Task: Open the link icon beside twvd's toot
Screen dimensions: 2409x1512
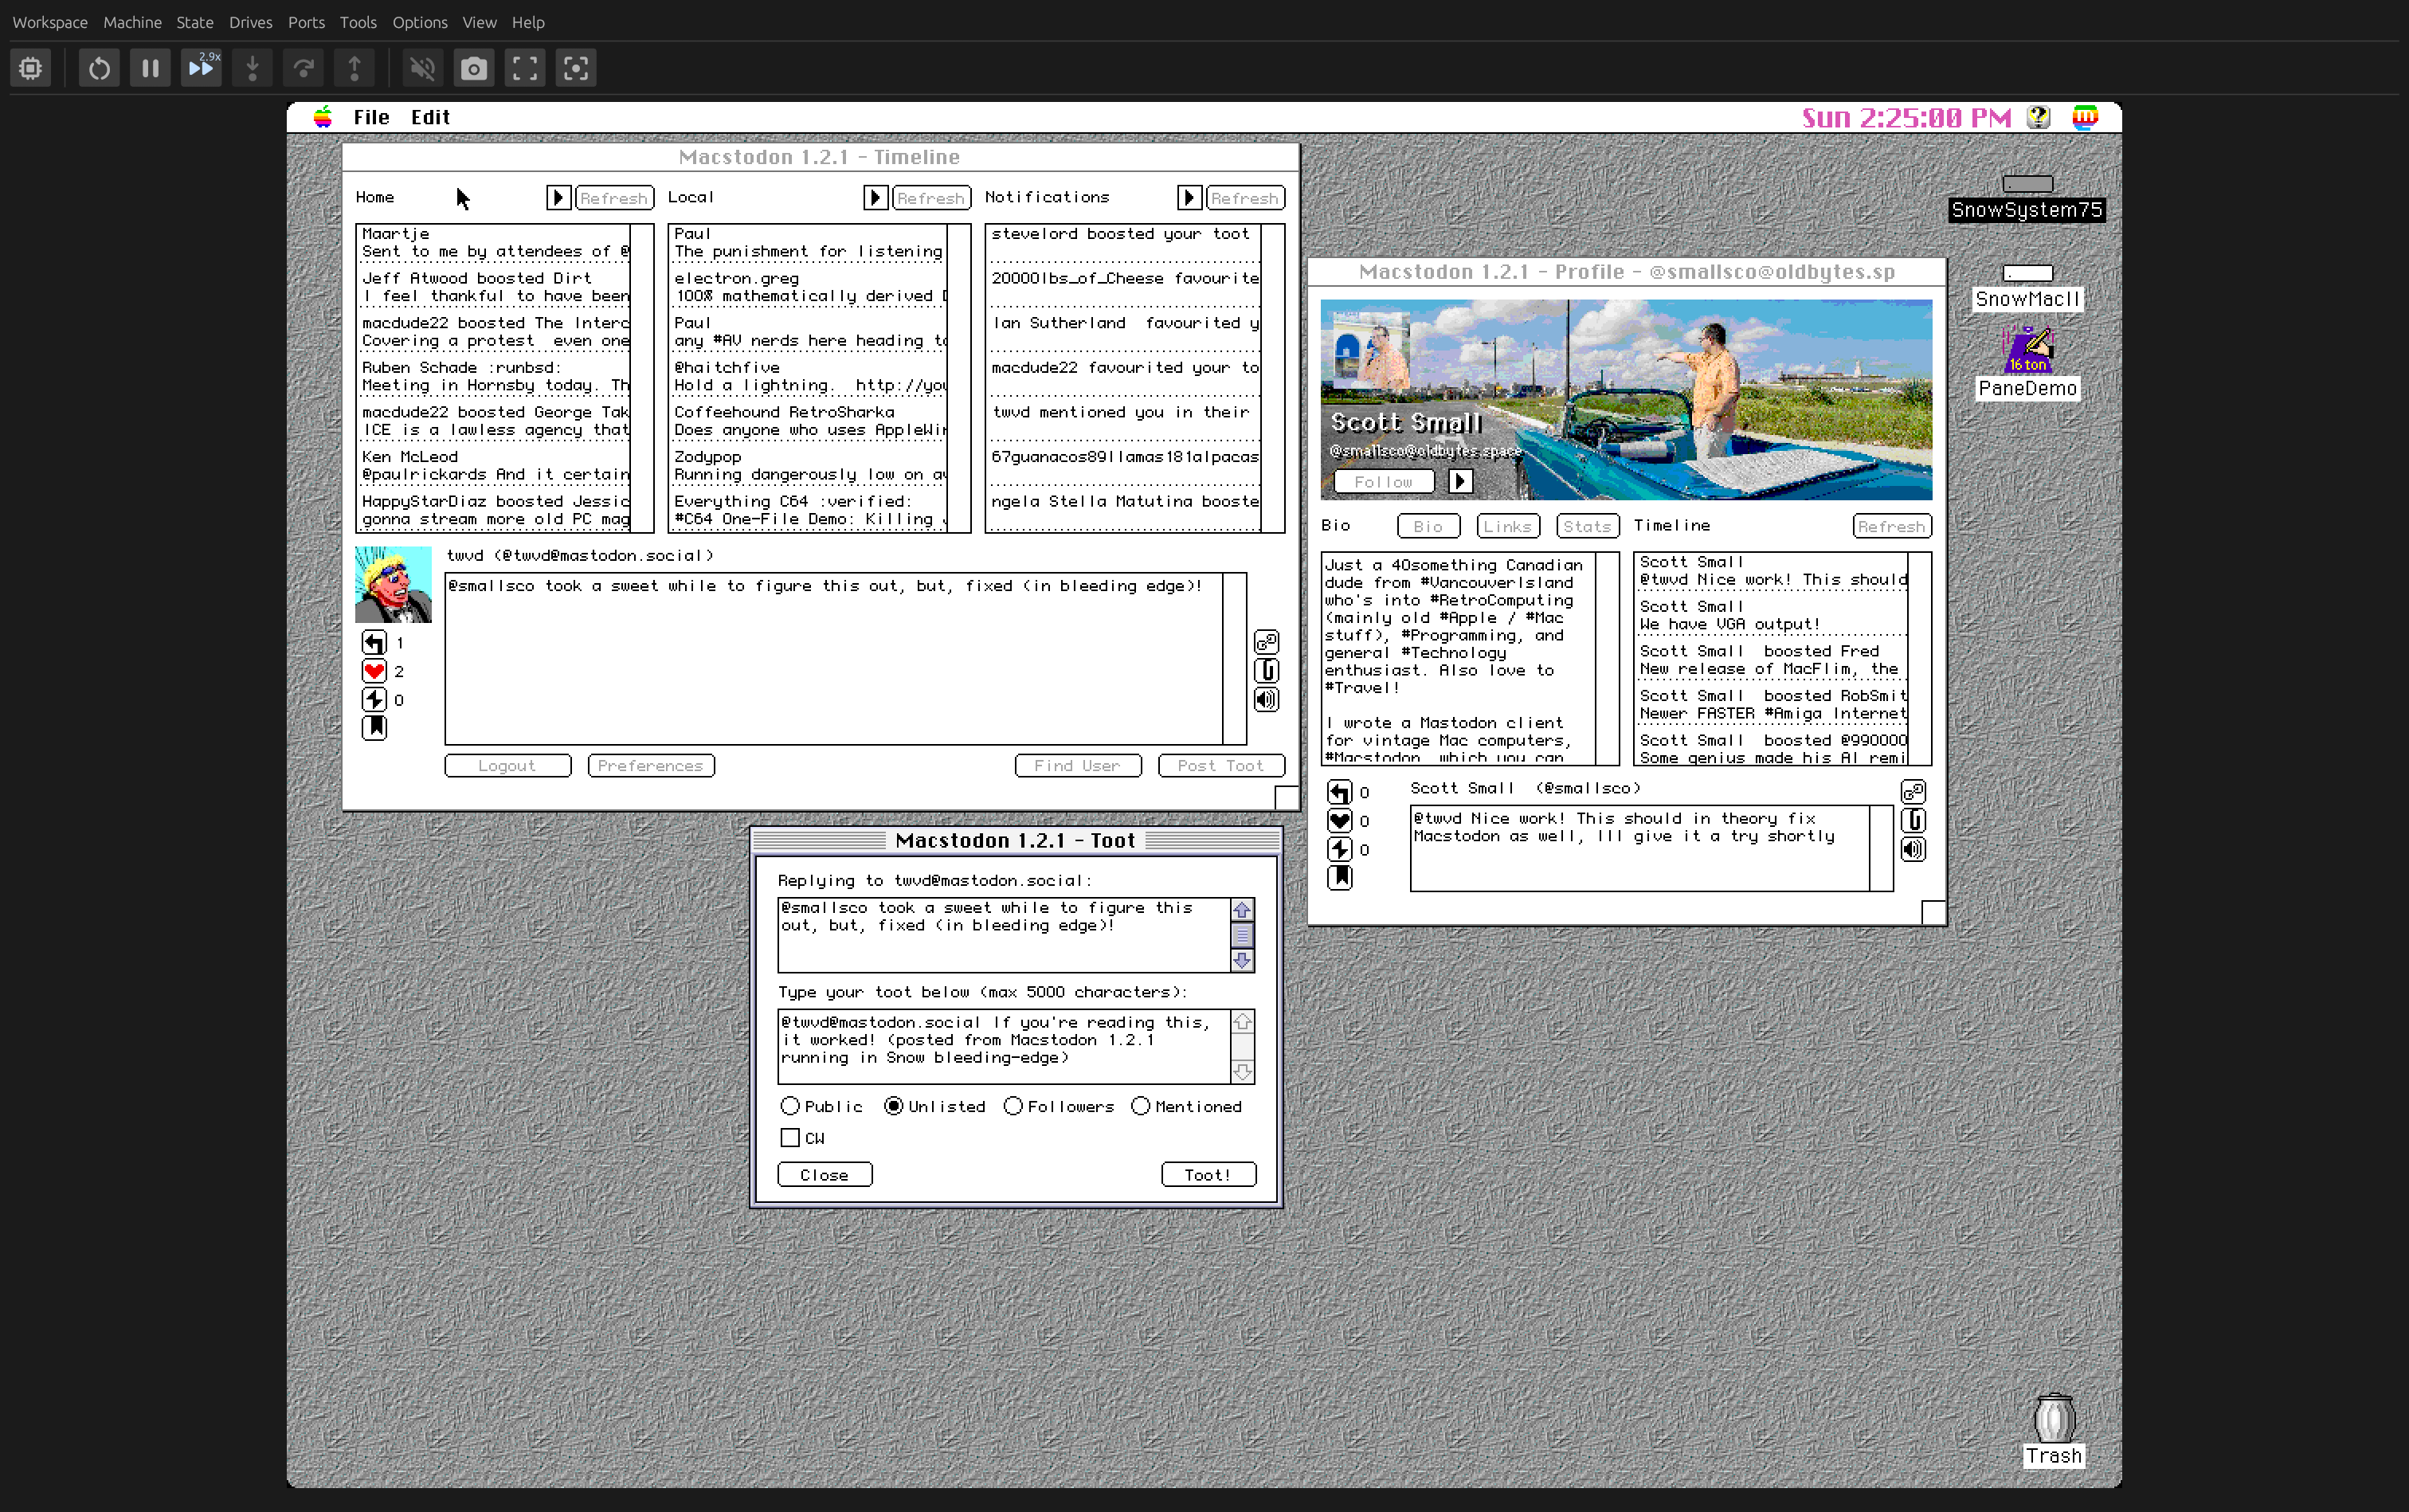Action: (x=1266, y=641)
